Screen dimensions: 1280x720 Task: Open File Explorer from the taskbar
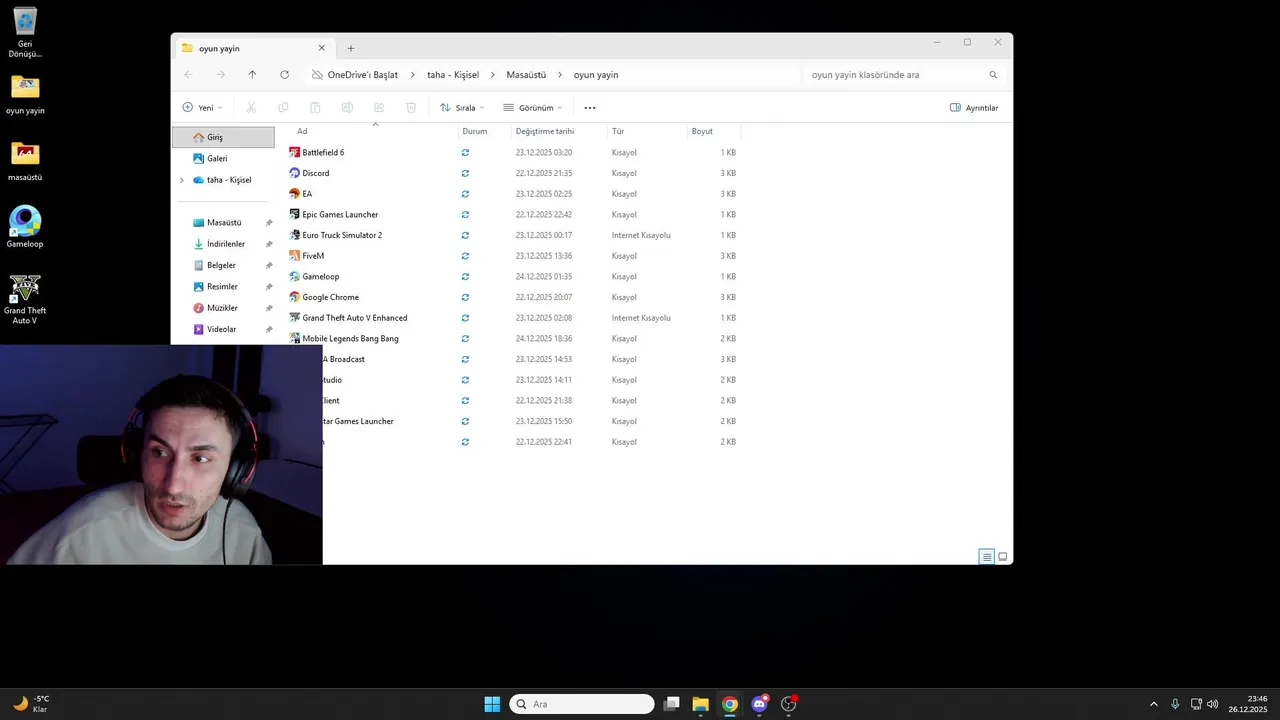(x=700, y=704)
